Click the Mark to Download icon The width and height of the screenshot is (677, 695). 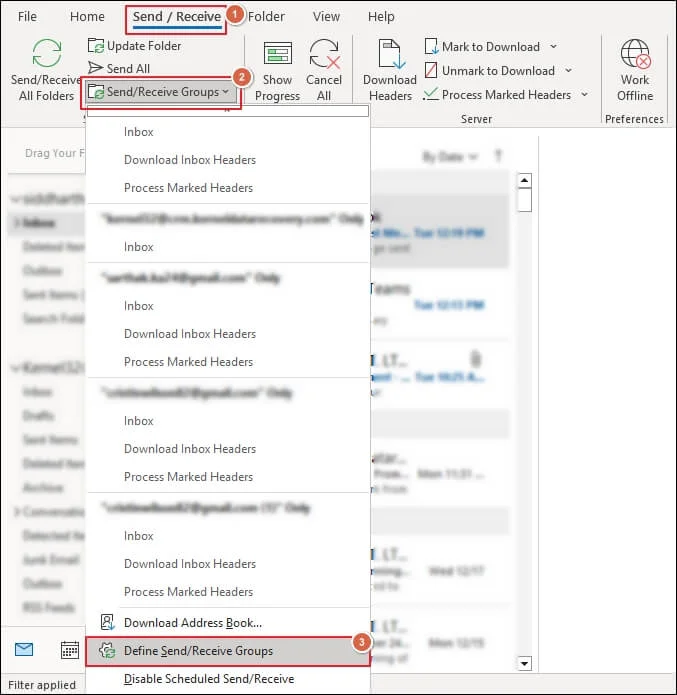(x=431, y=46)
